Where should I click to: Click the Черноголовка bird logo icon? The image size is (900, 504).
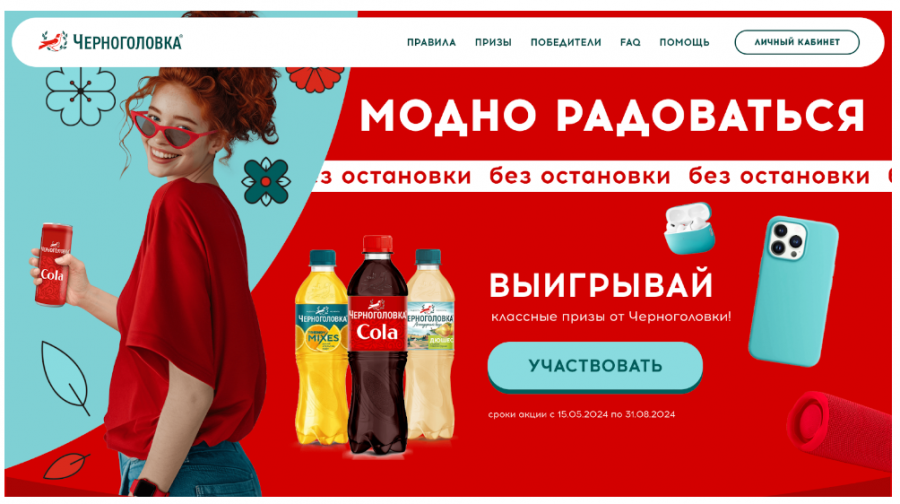coord(53,42)
